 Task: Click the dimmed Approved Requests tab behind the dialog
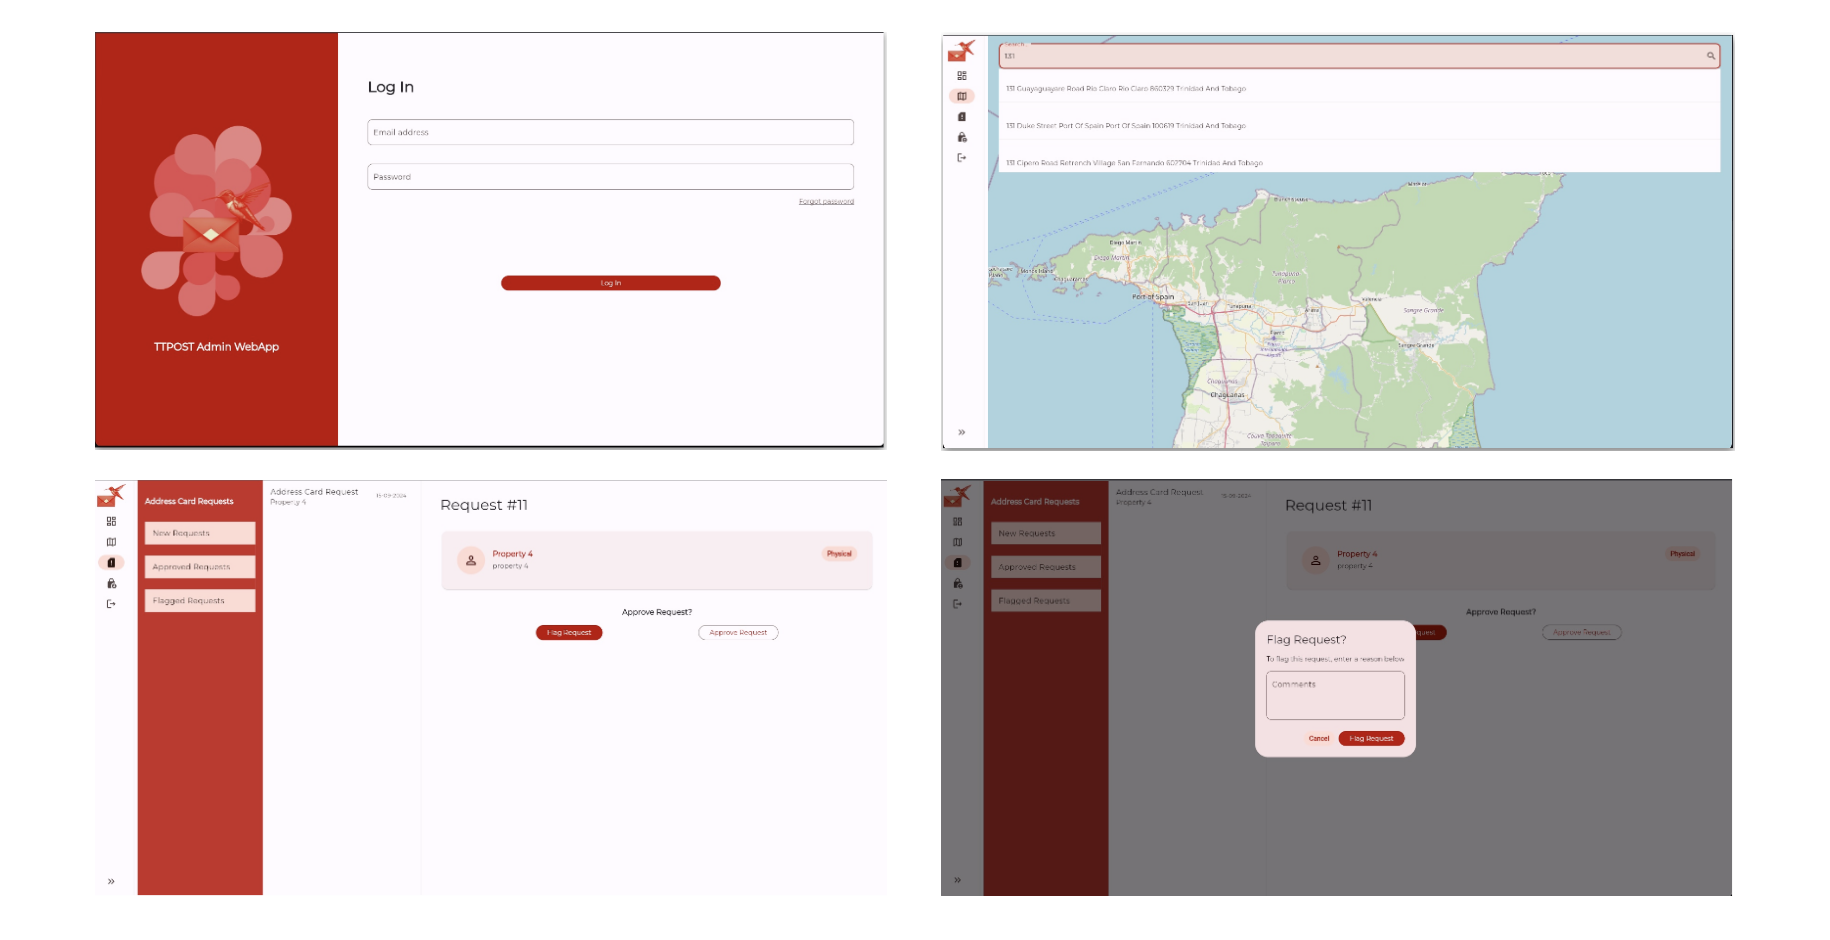pyautogui.click(x=1046, y=567)
